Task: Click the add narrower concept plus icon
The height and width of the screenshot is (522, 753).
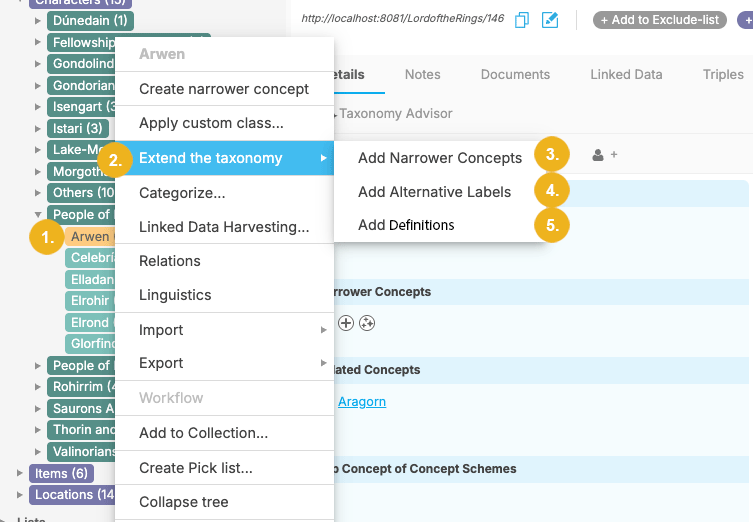Action: point(346,323)
